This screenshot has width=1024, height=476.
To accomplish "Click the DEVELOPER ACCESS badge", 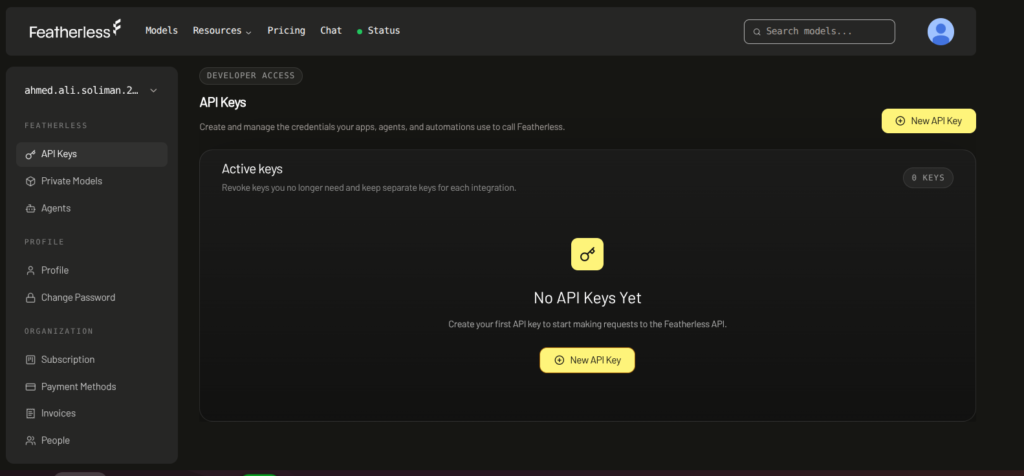I will pos(251,76).
